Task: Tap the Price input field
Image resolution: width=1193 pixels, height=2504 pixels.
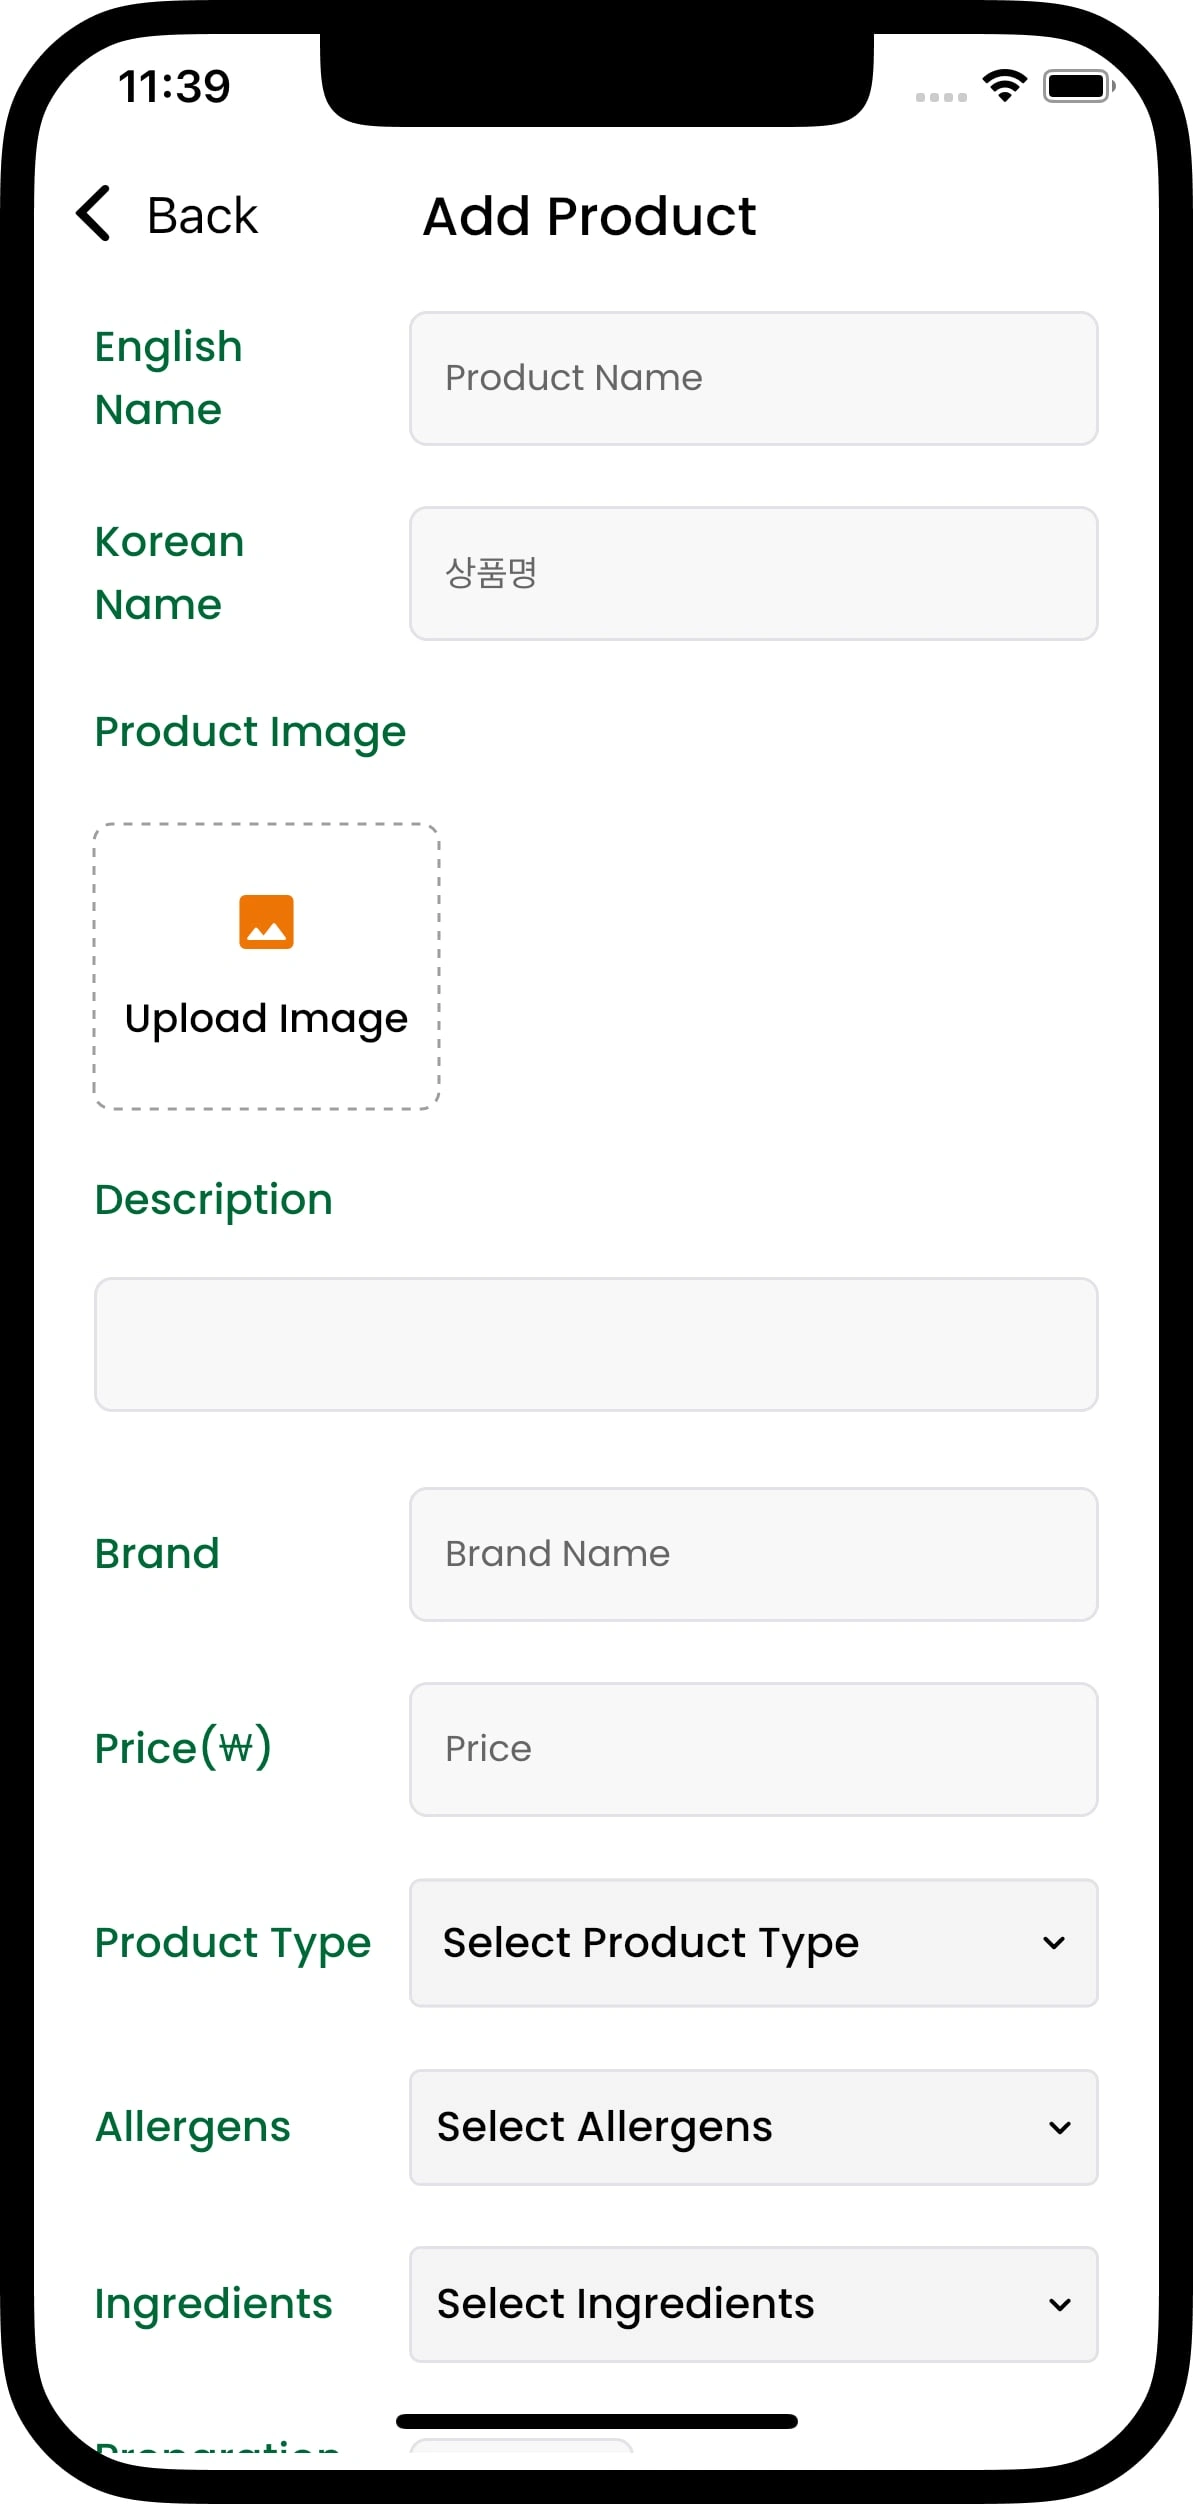Action: pos(753,1749)
